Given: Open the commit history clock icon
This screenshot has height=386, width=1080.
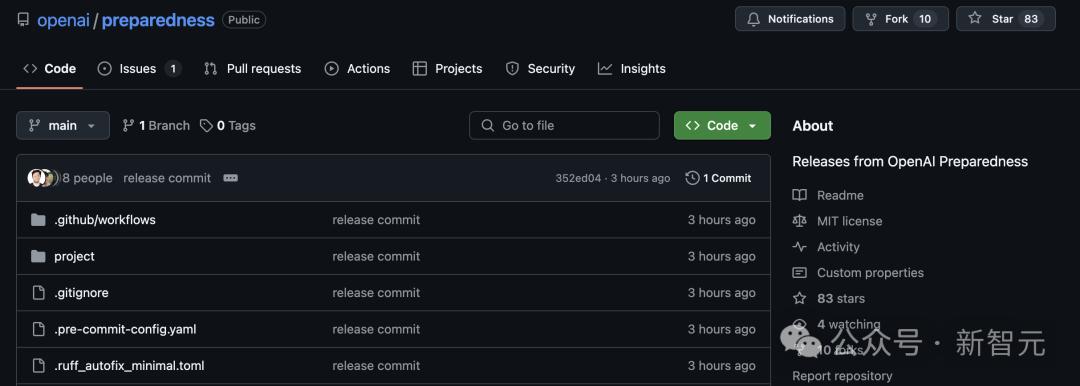Looking at the screenshot, I should [x=692, y=178].
